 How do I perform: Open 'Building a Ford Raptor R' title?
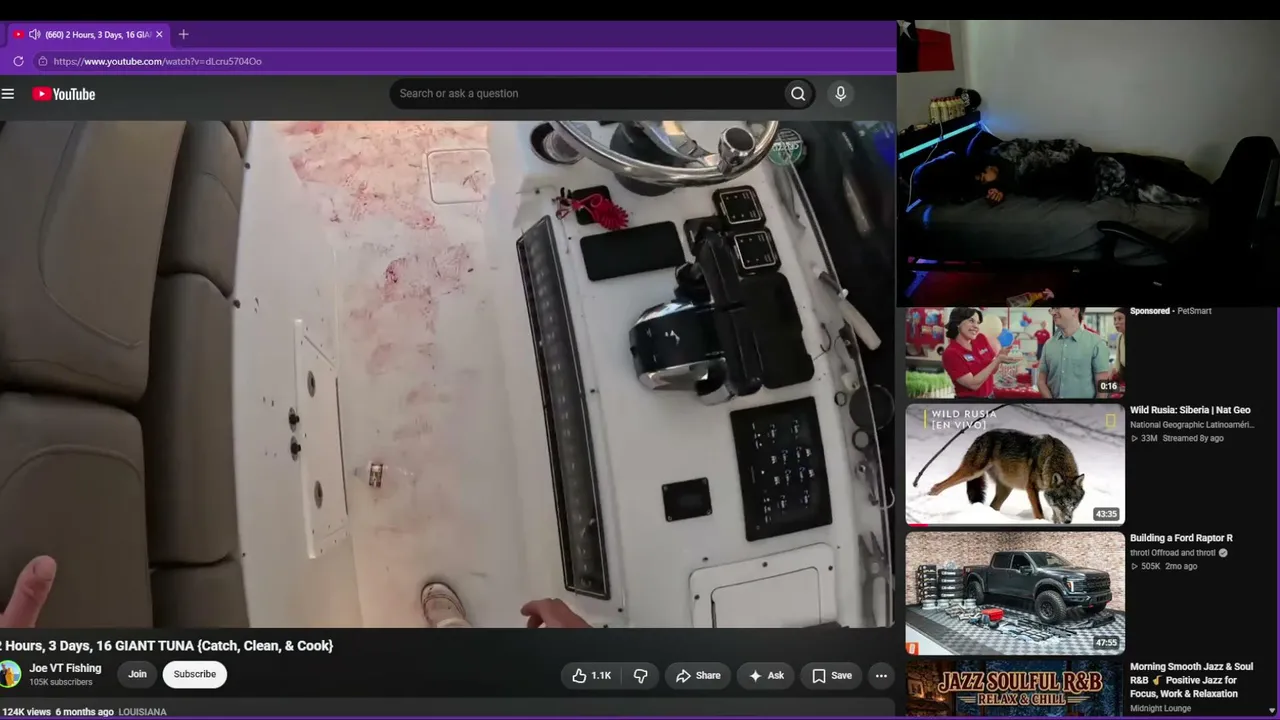(x=1181, y=538)
